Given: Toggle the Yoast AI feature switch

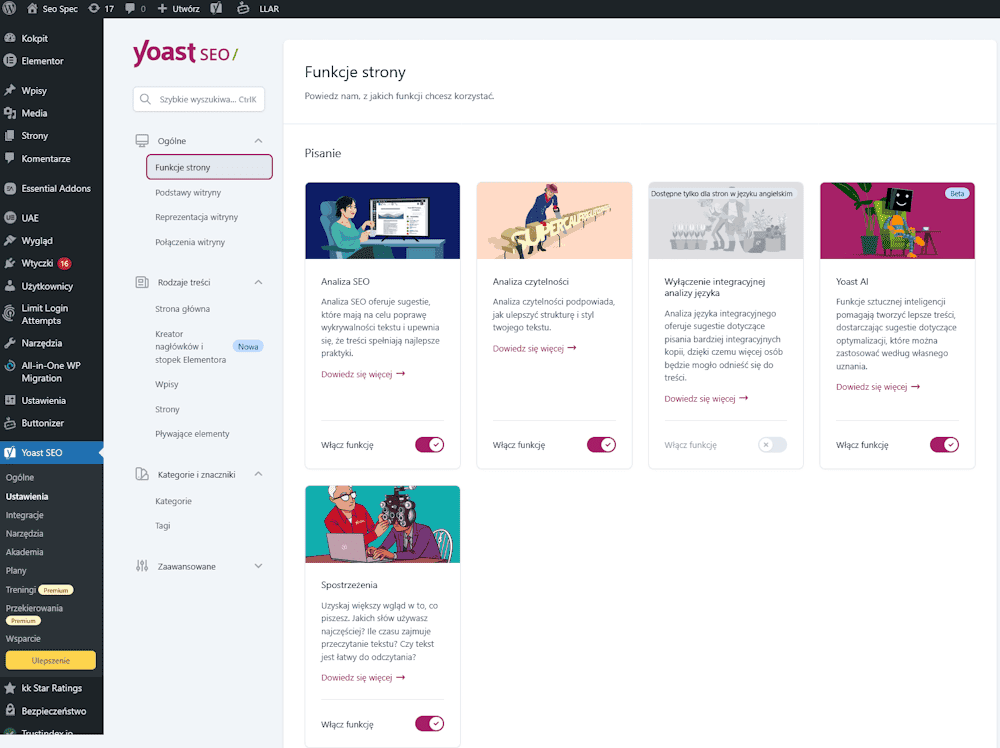Looking at the screenshot, I should (944, 444).
